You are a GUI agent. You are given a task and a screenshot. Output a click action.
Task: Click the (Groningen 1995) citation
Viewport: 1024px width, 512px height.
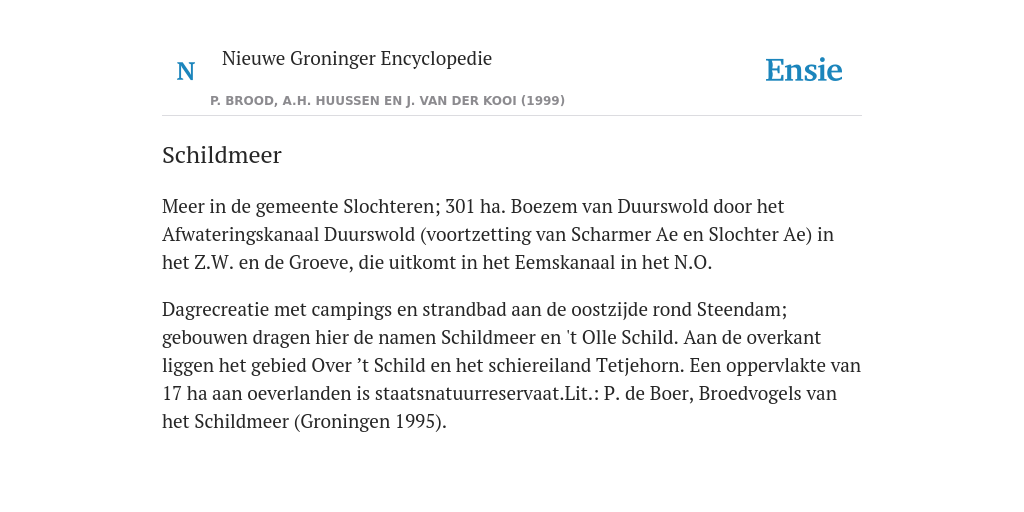coord(370,422)
